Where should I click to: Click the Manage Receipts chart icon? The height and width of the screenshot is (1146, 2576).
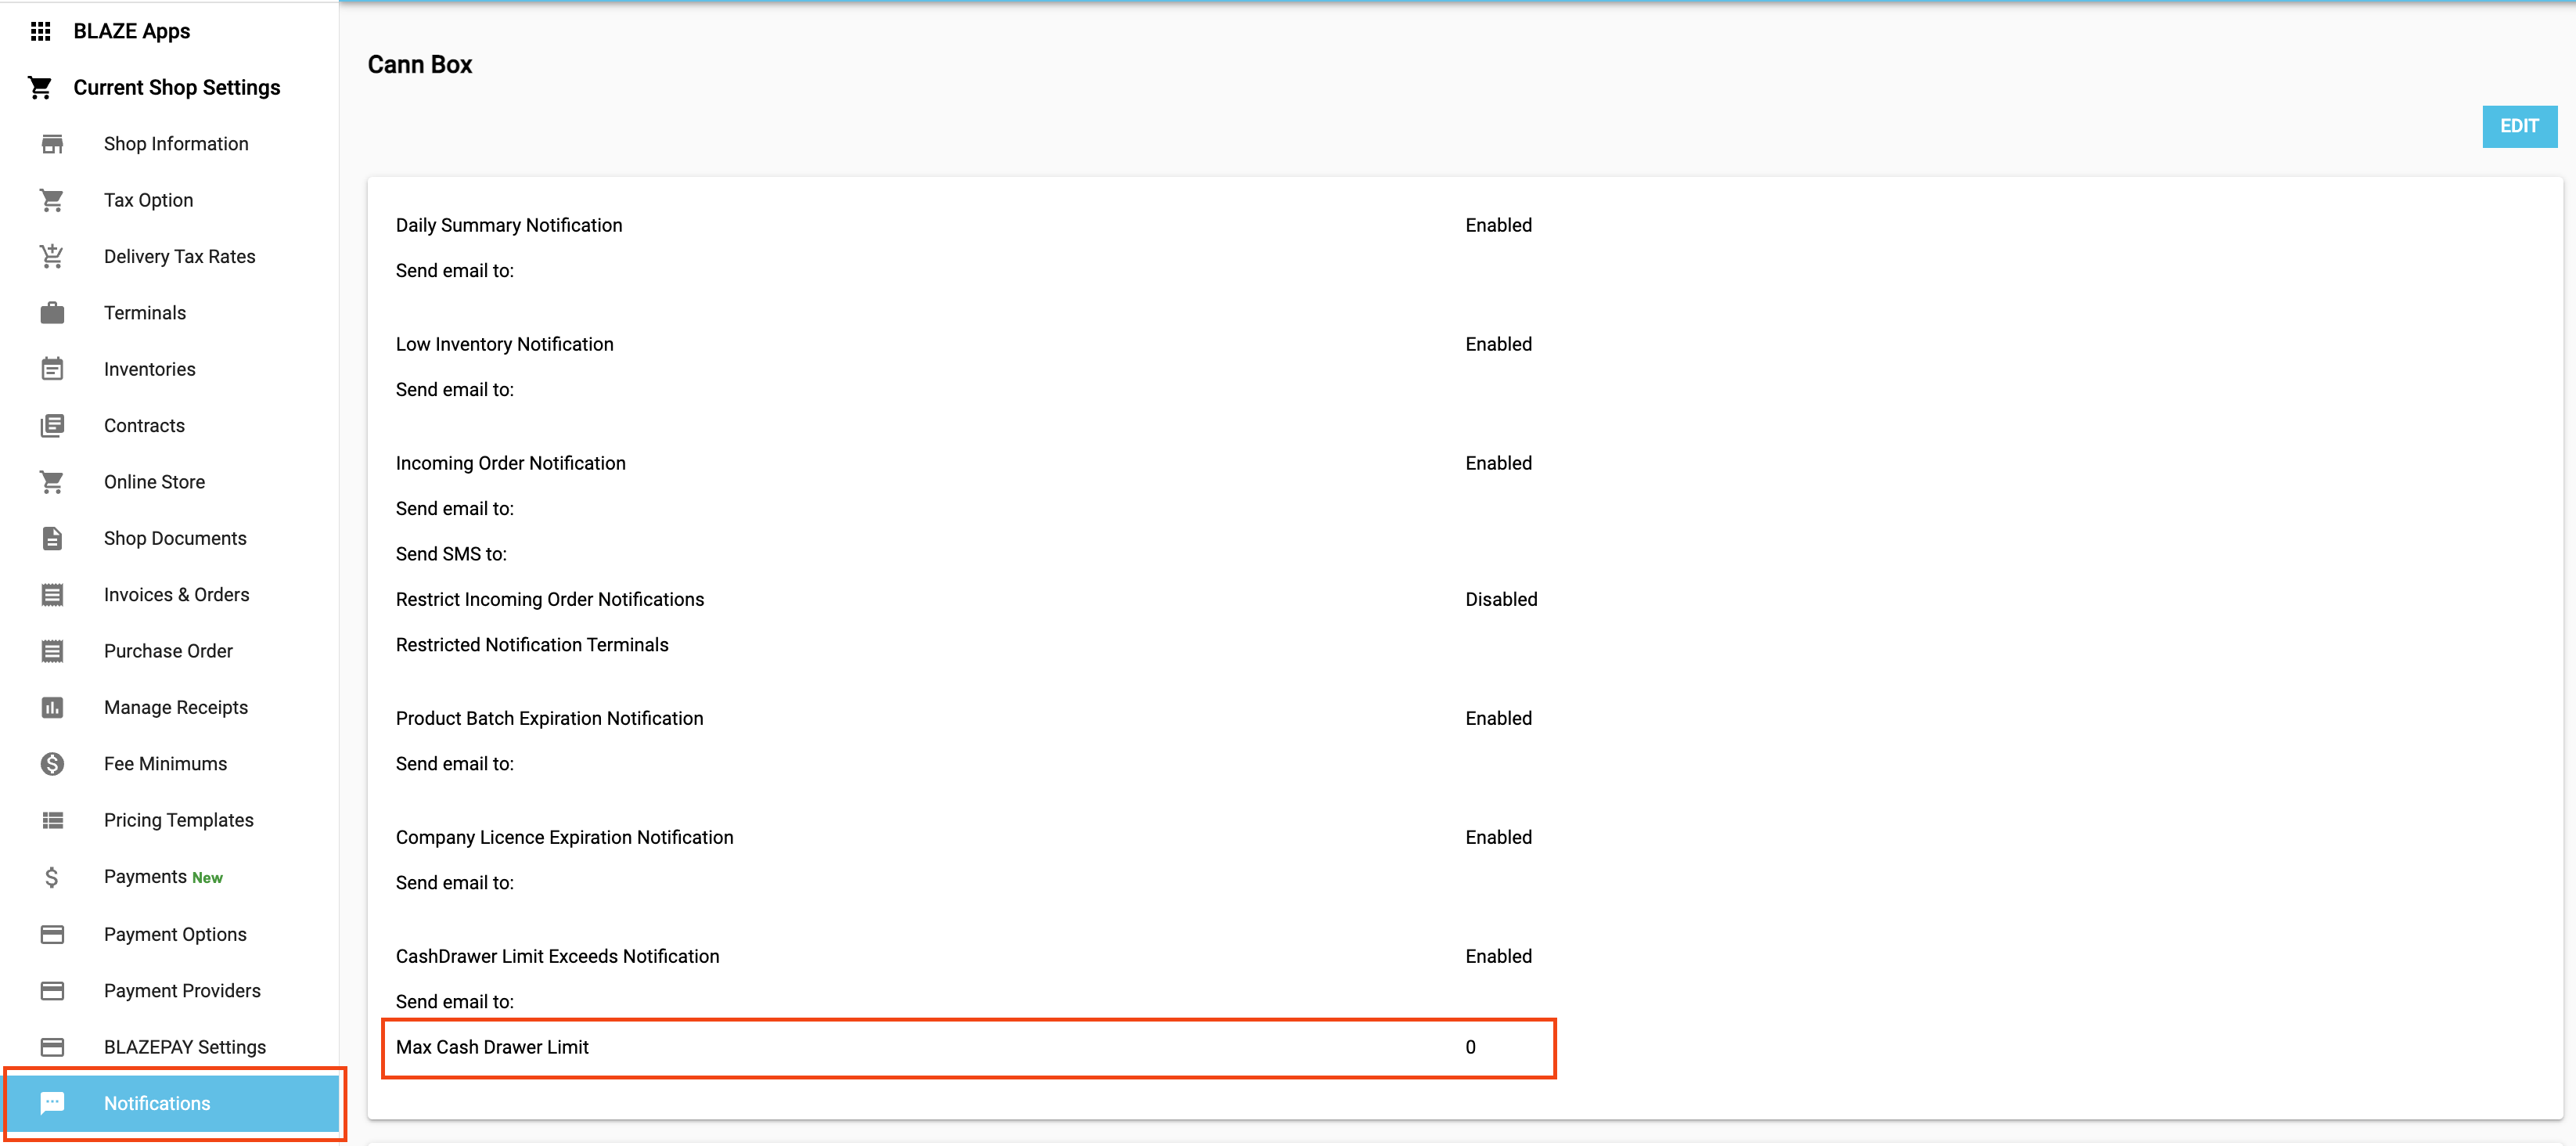click(x=52, y=708)
